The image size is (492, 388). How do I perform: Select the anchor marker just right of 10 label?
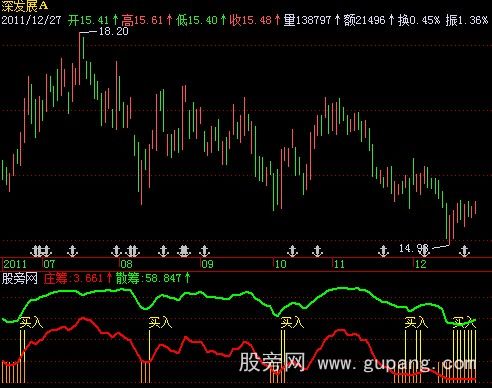(292, 251)
